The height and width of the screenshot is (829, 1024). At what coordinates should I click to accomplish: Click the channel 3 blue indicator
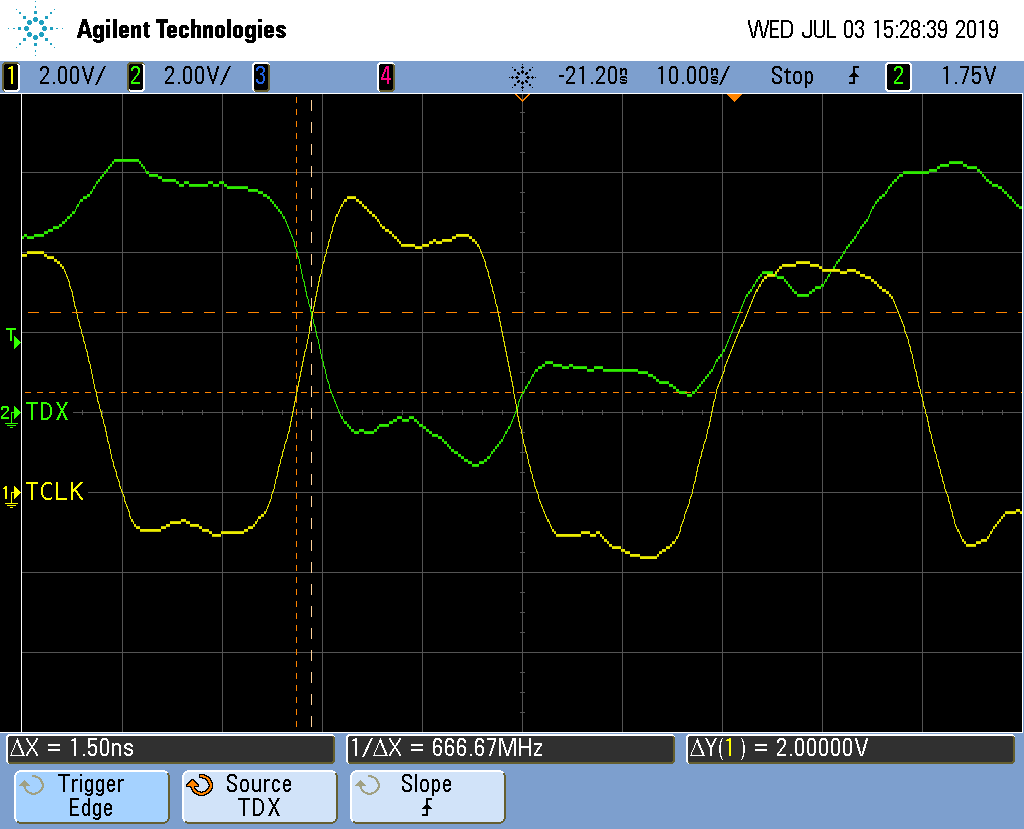[x=260, y=76]
